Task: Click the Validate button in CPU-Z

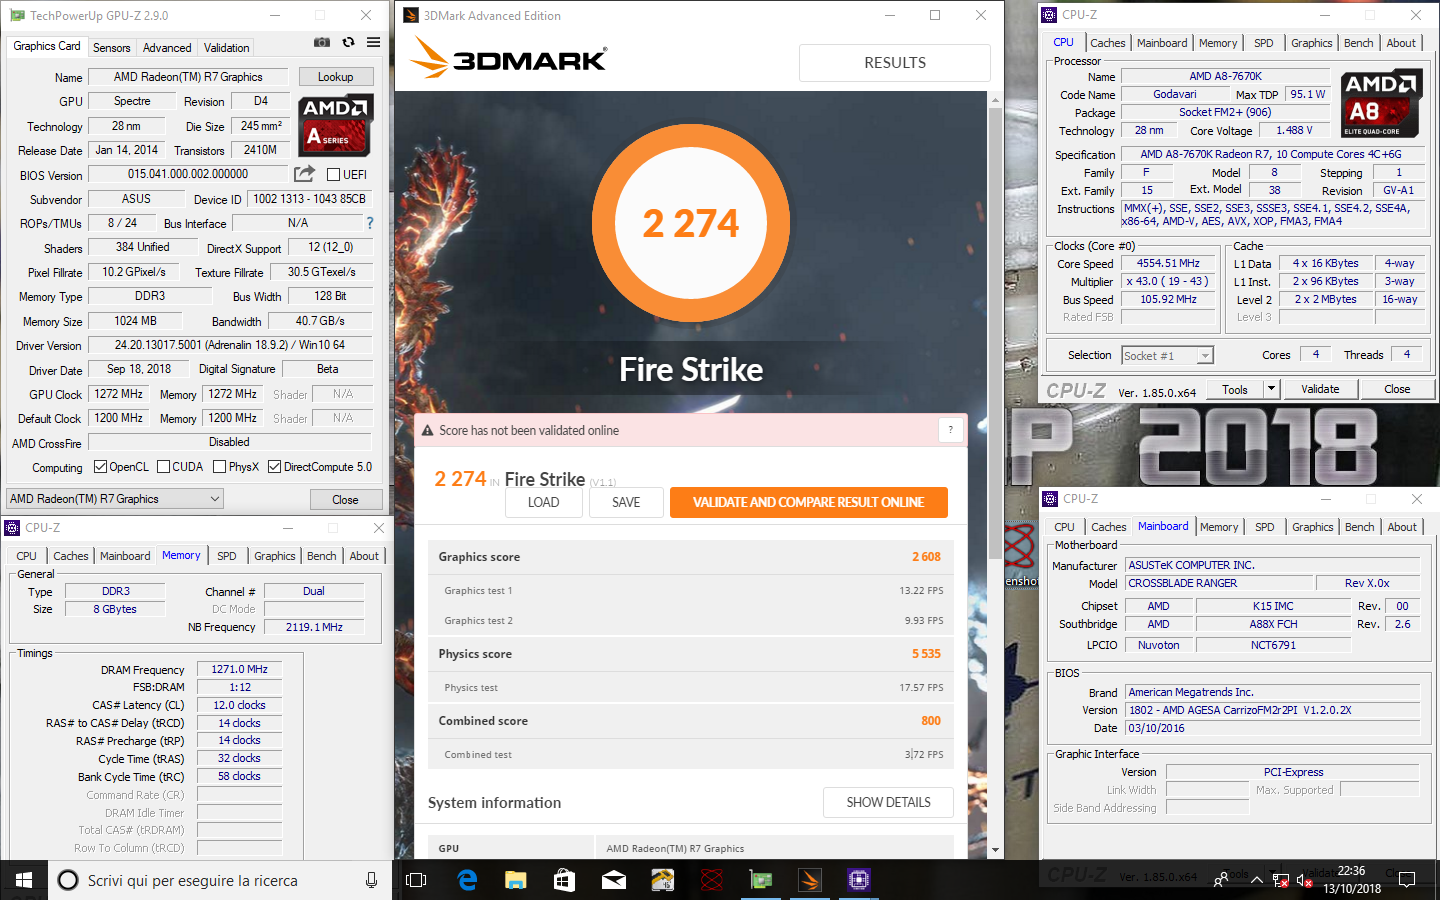Action: [x=1320, y=389]
